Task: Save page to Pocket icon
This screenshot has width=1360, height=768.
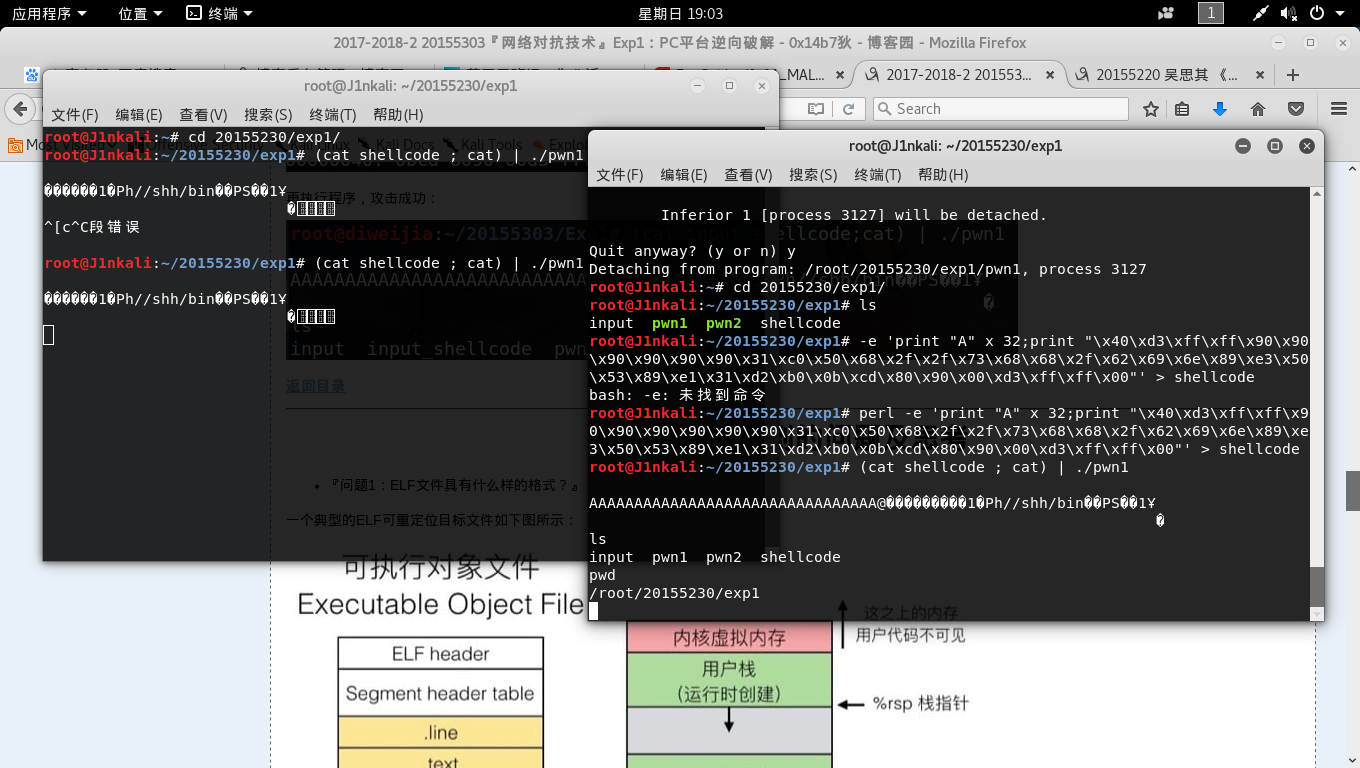Action: 1295,109
